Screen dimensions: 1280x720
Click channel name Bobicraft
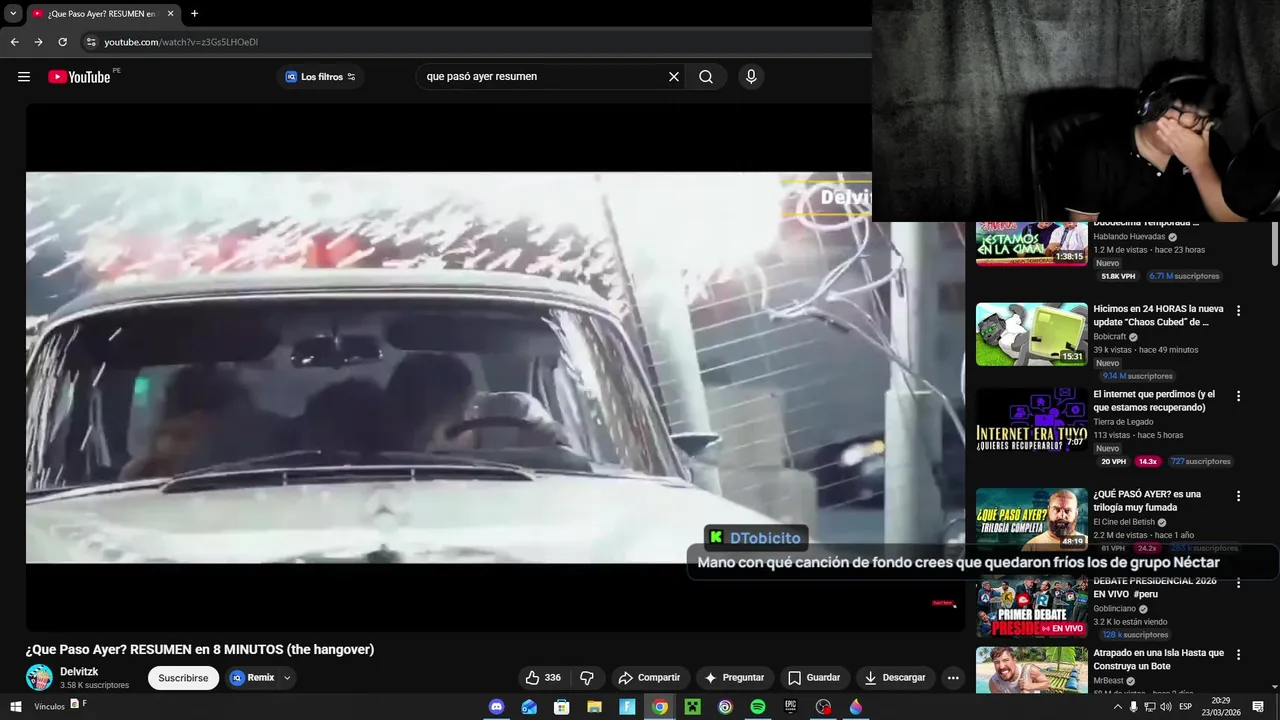click(1110, 337)
